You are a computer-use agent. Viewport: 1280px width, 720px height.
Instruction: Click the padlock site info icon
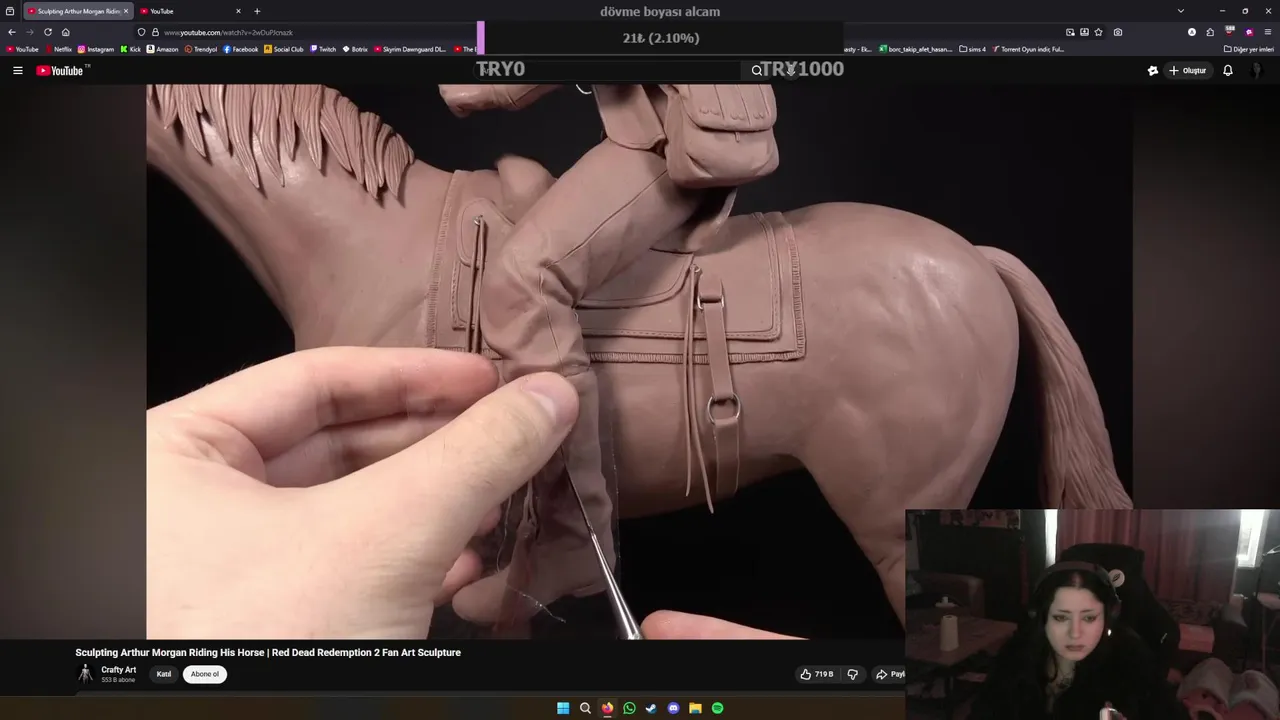coord(155,32)
